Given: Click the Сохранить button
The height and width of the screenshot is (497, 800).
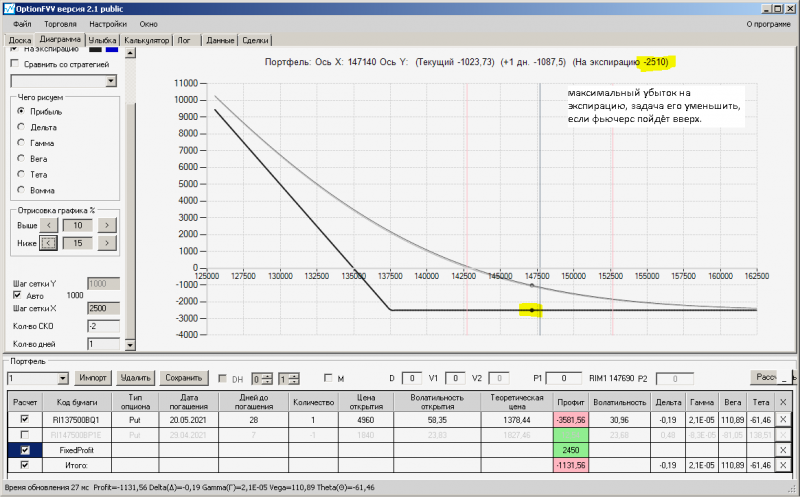Looking at the screenshot, I should pyautogui.click(x=184, y=378).
